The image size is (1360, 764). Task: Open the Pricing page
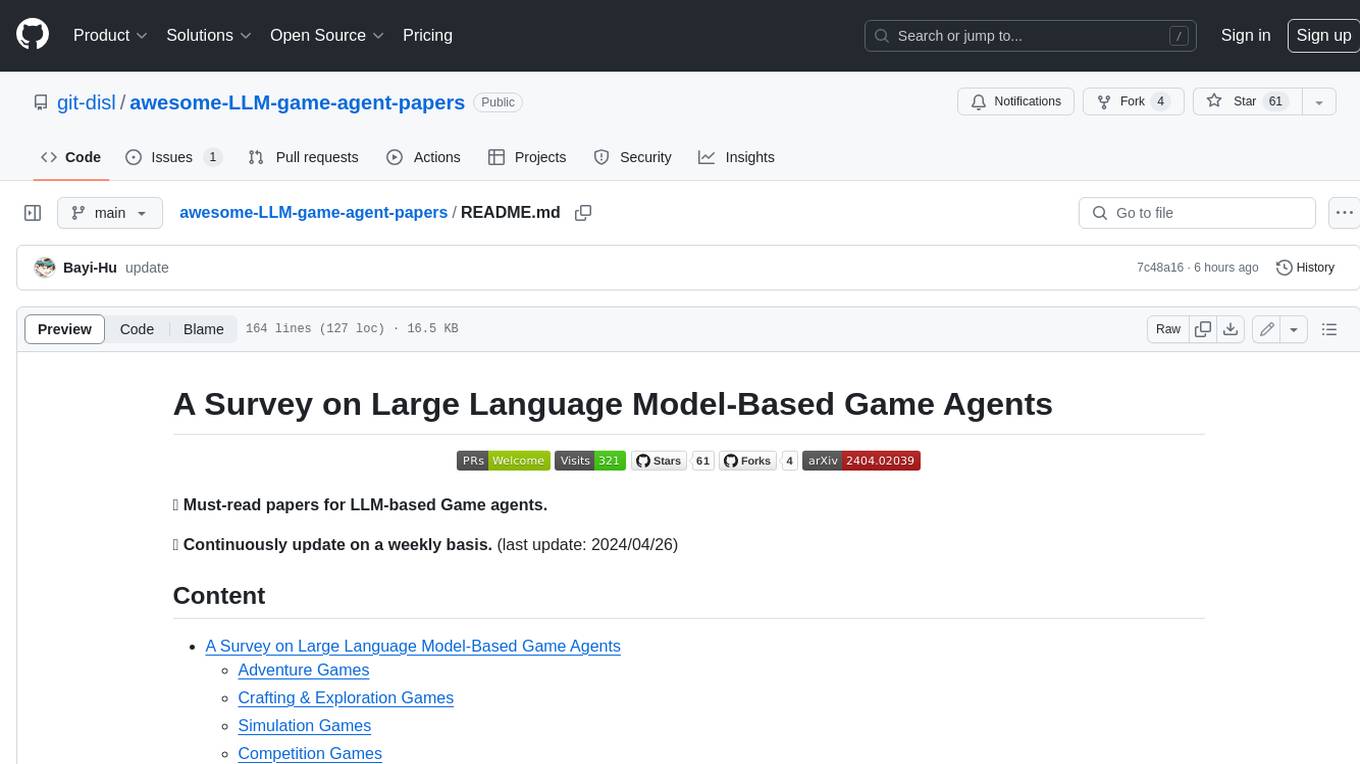pos(427,35)
